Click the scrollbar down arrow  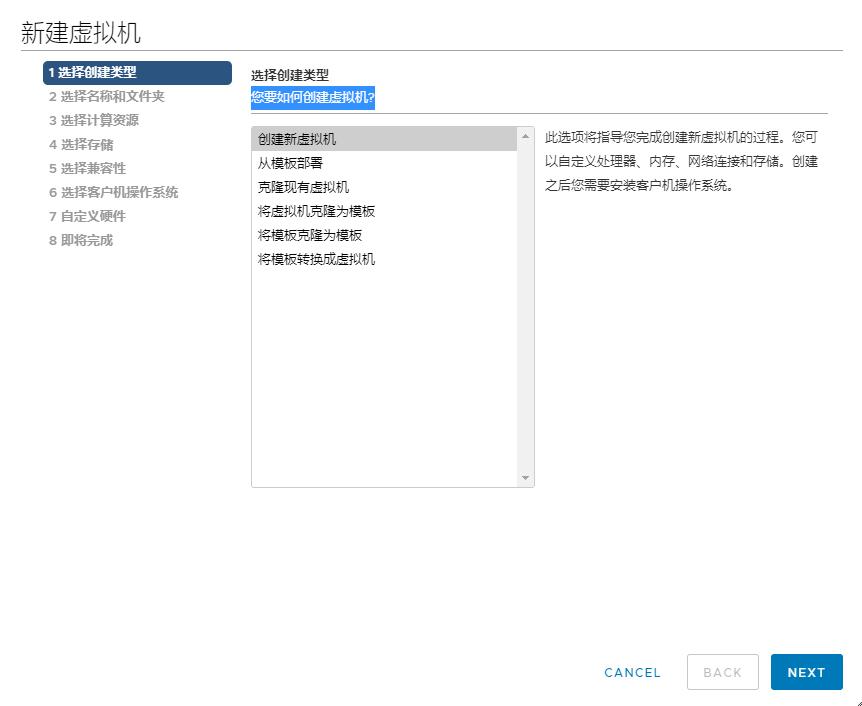point(525,477)
